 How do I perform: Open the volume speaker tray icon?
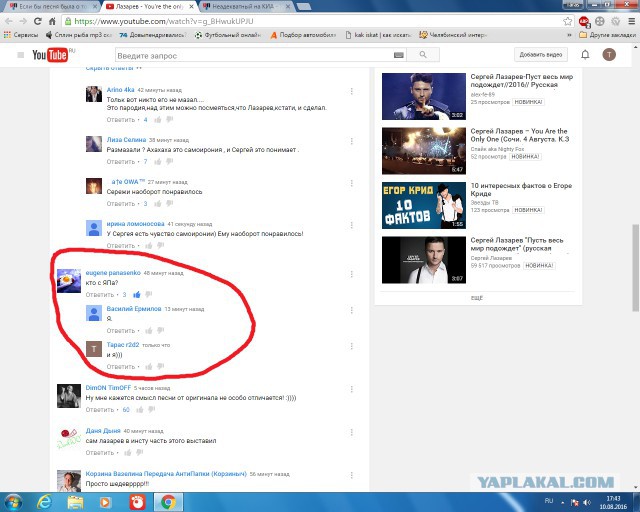(587, 502)
